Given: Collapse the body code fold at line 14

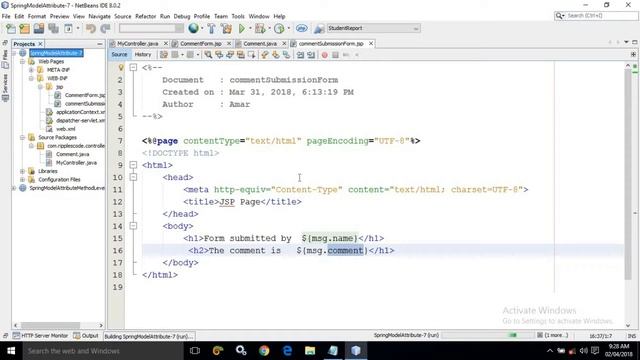Looking at the screenshot, I should (x=133, y=226).
